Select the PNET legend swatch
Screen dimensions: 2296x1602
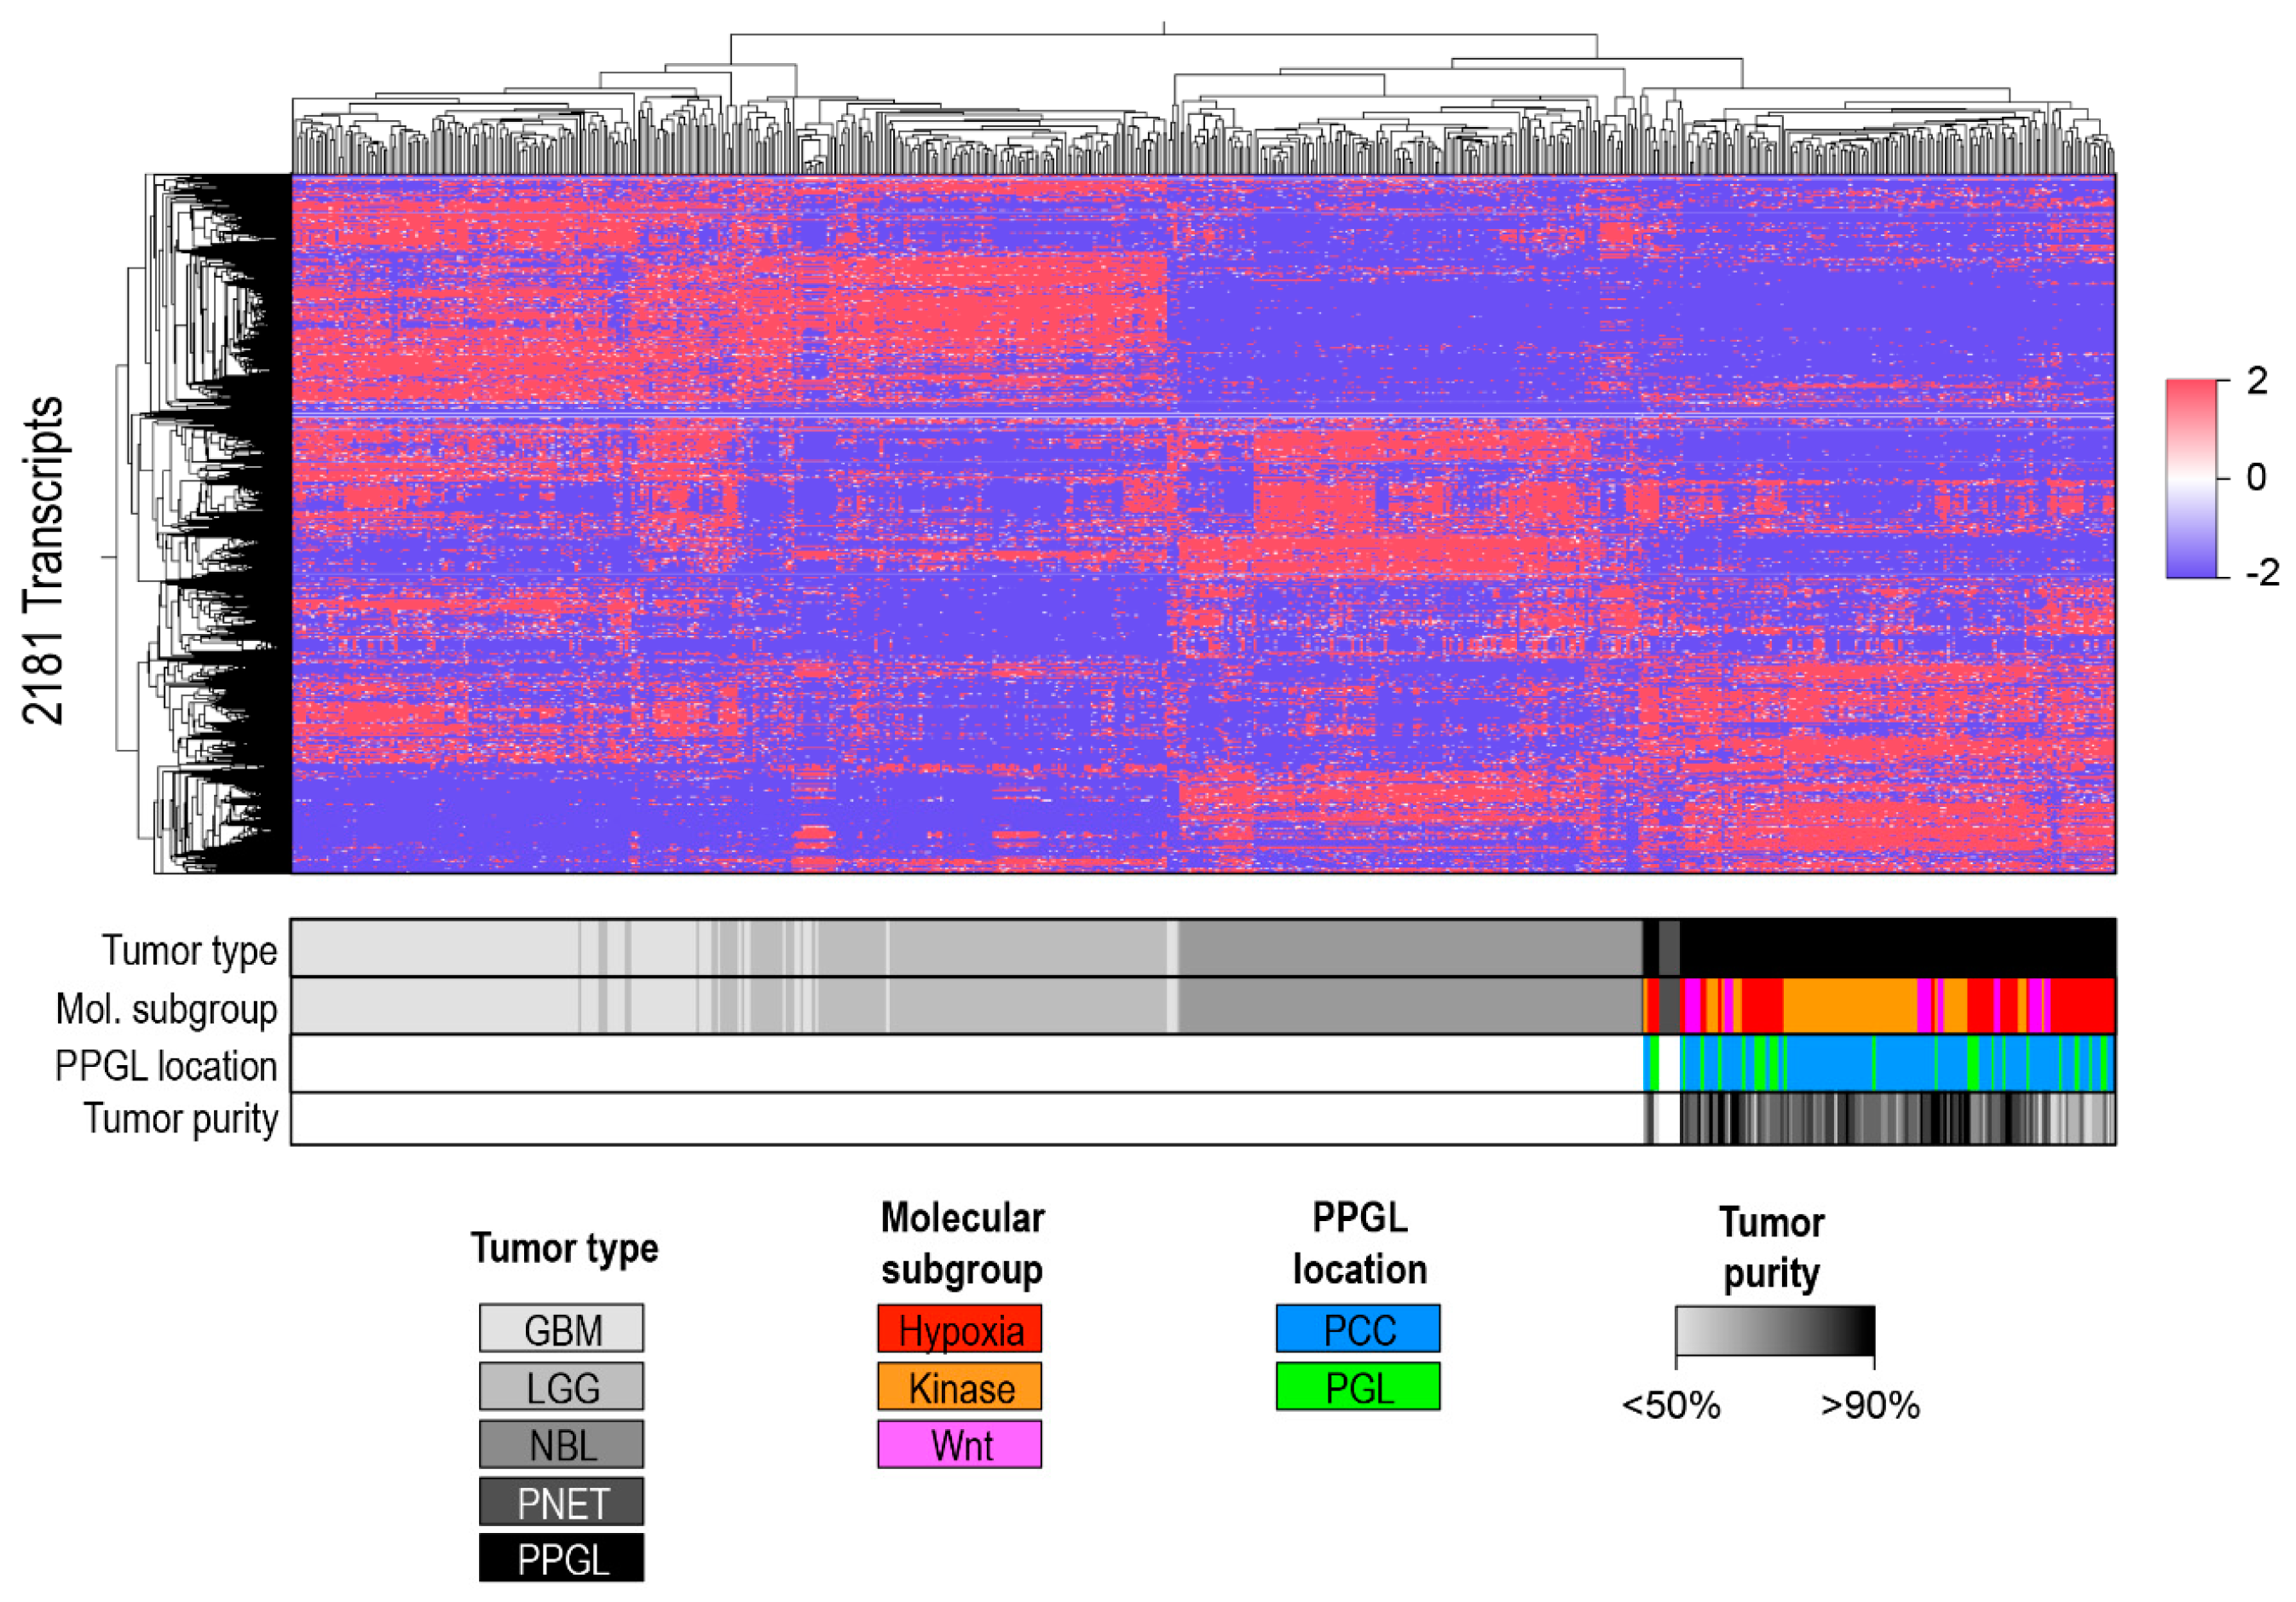(x=561, y=1502)
